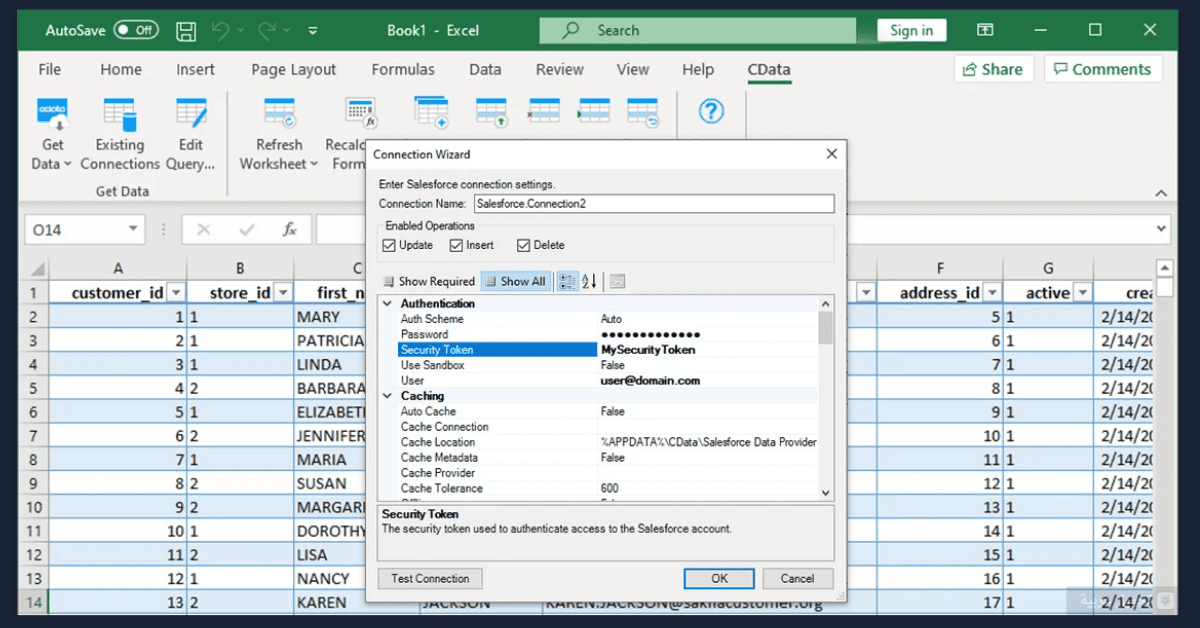Expand the formula bar with the chevron
Viewport: 1200px width, 628px height.
pyautogui.click(x=1160, y=229)
